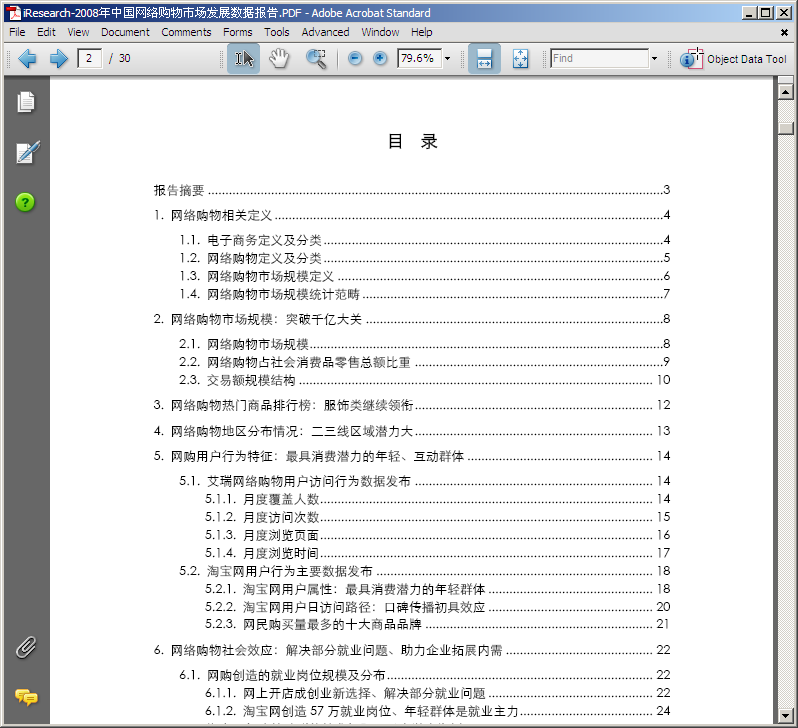Open the Pages navigation panel
798x728 pixels.
(26, 102)
